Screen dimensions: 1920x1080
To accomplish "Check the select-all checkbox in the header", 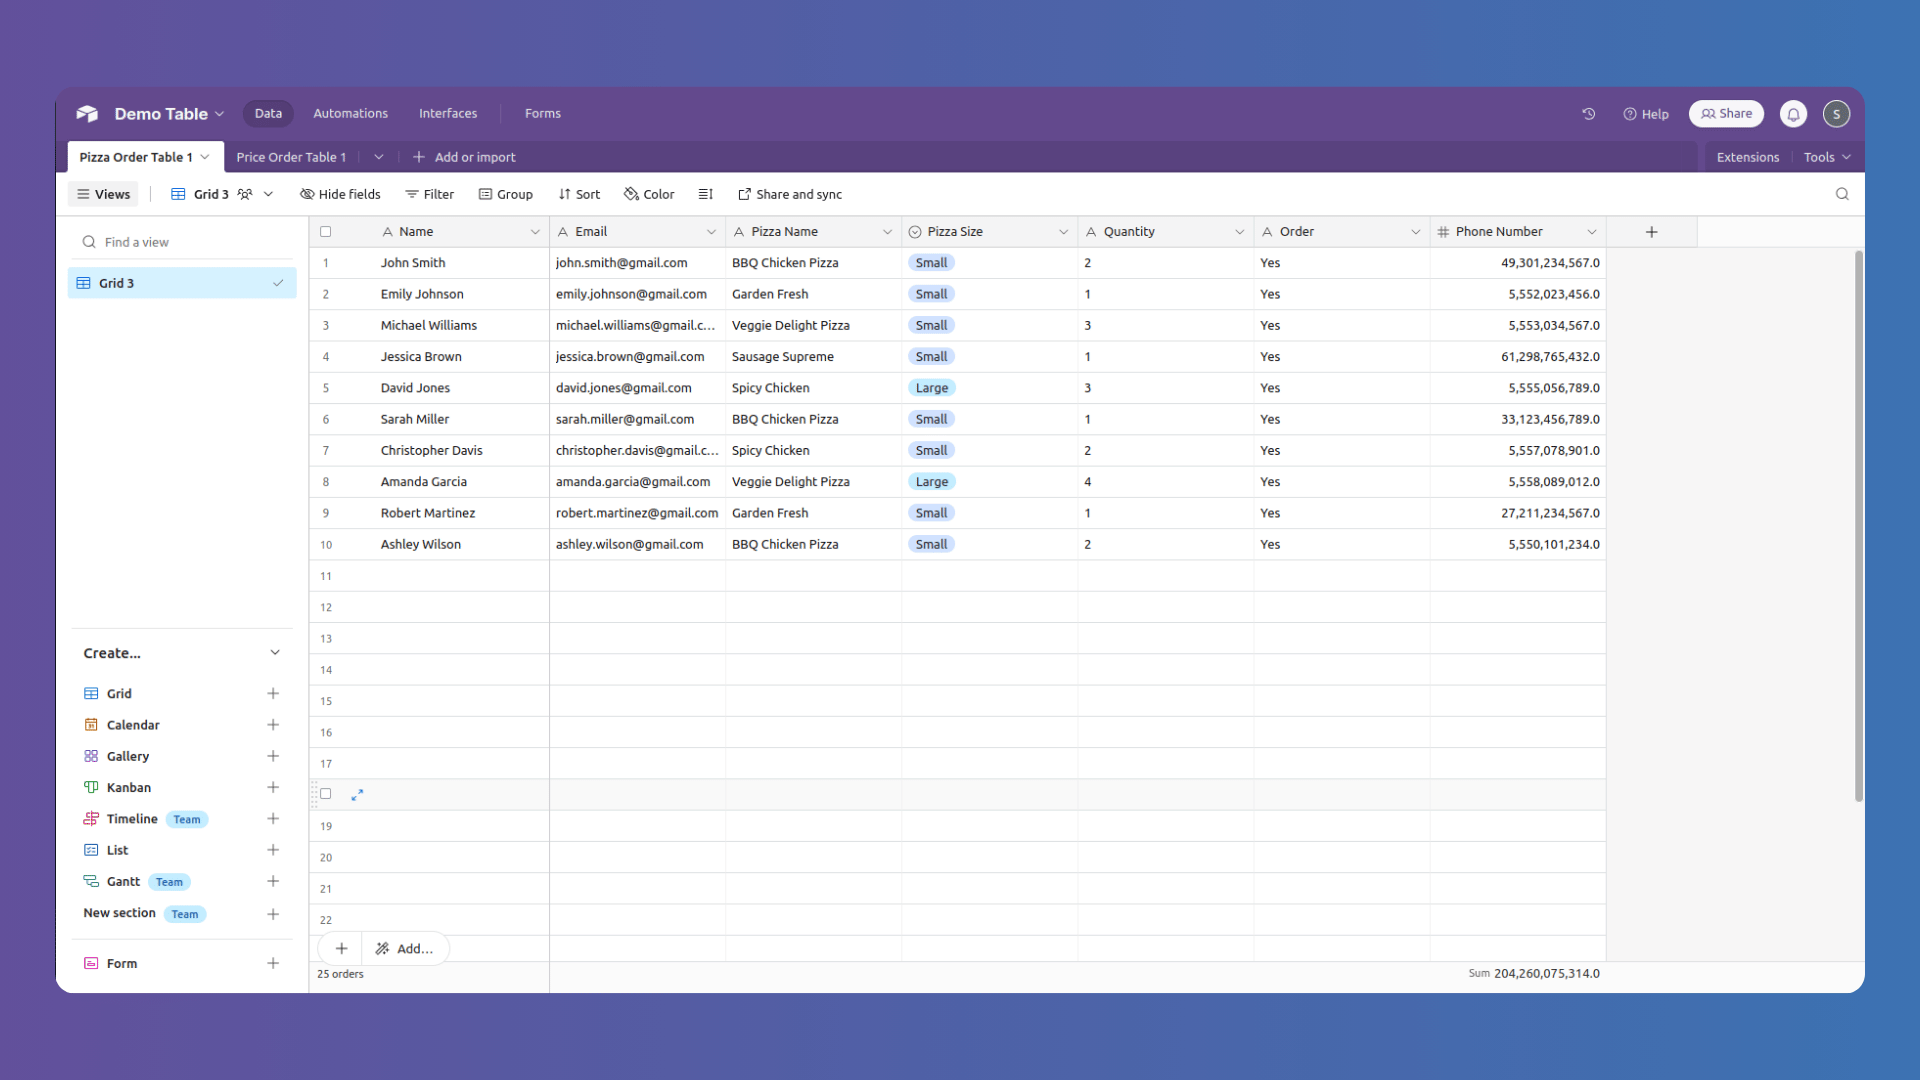I will [325, 231].
